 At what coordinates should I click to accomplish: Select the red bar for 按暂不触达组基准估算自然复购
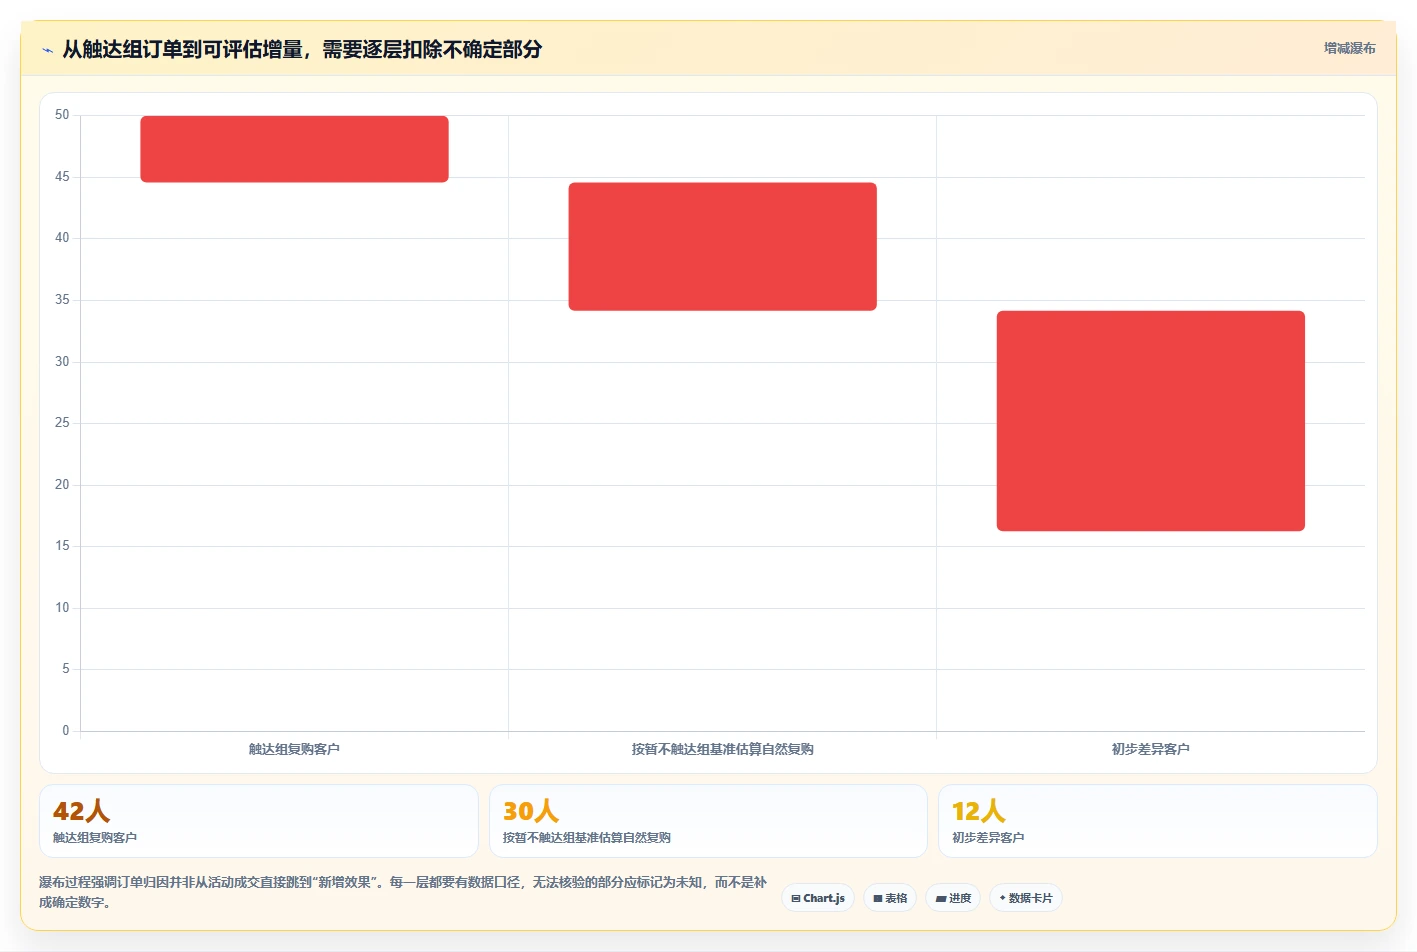click(x=722, y=246)
